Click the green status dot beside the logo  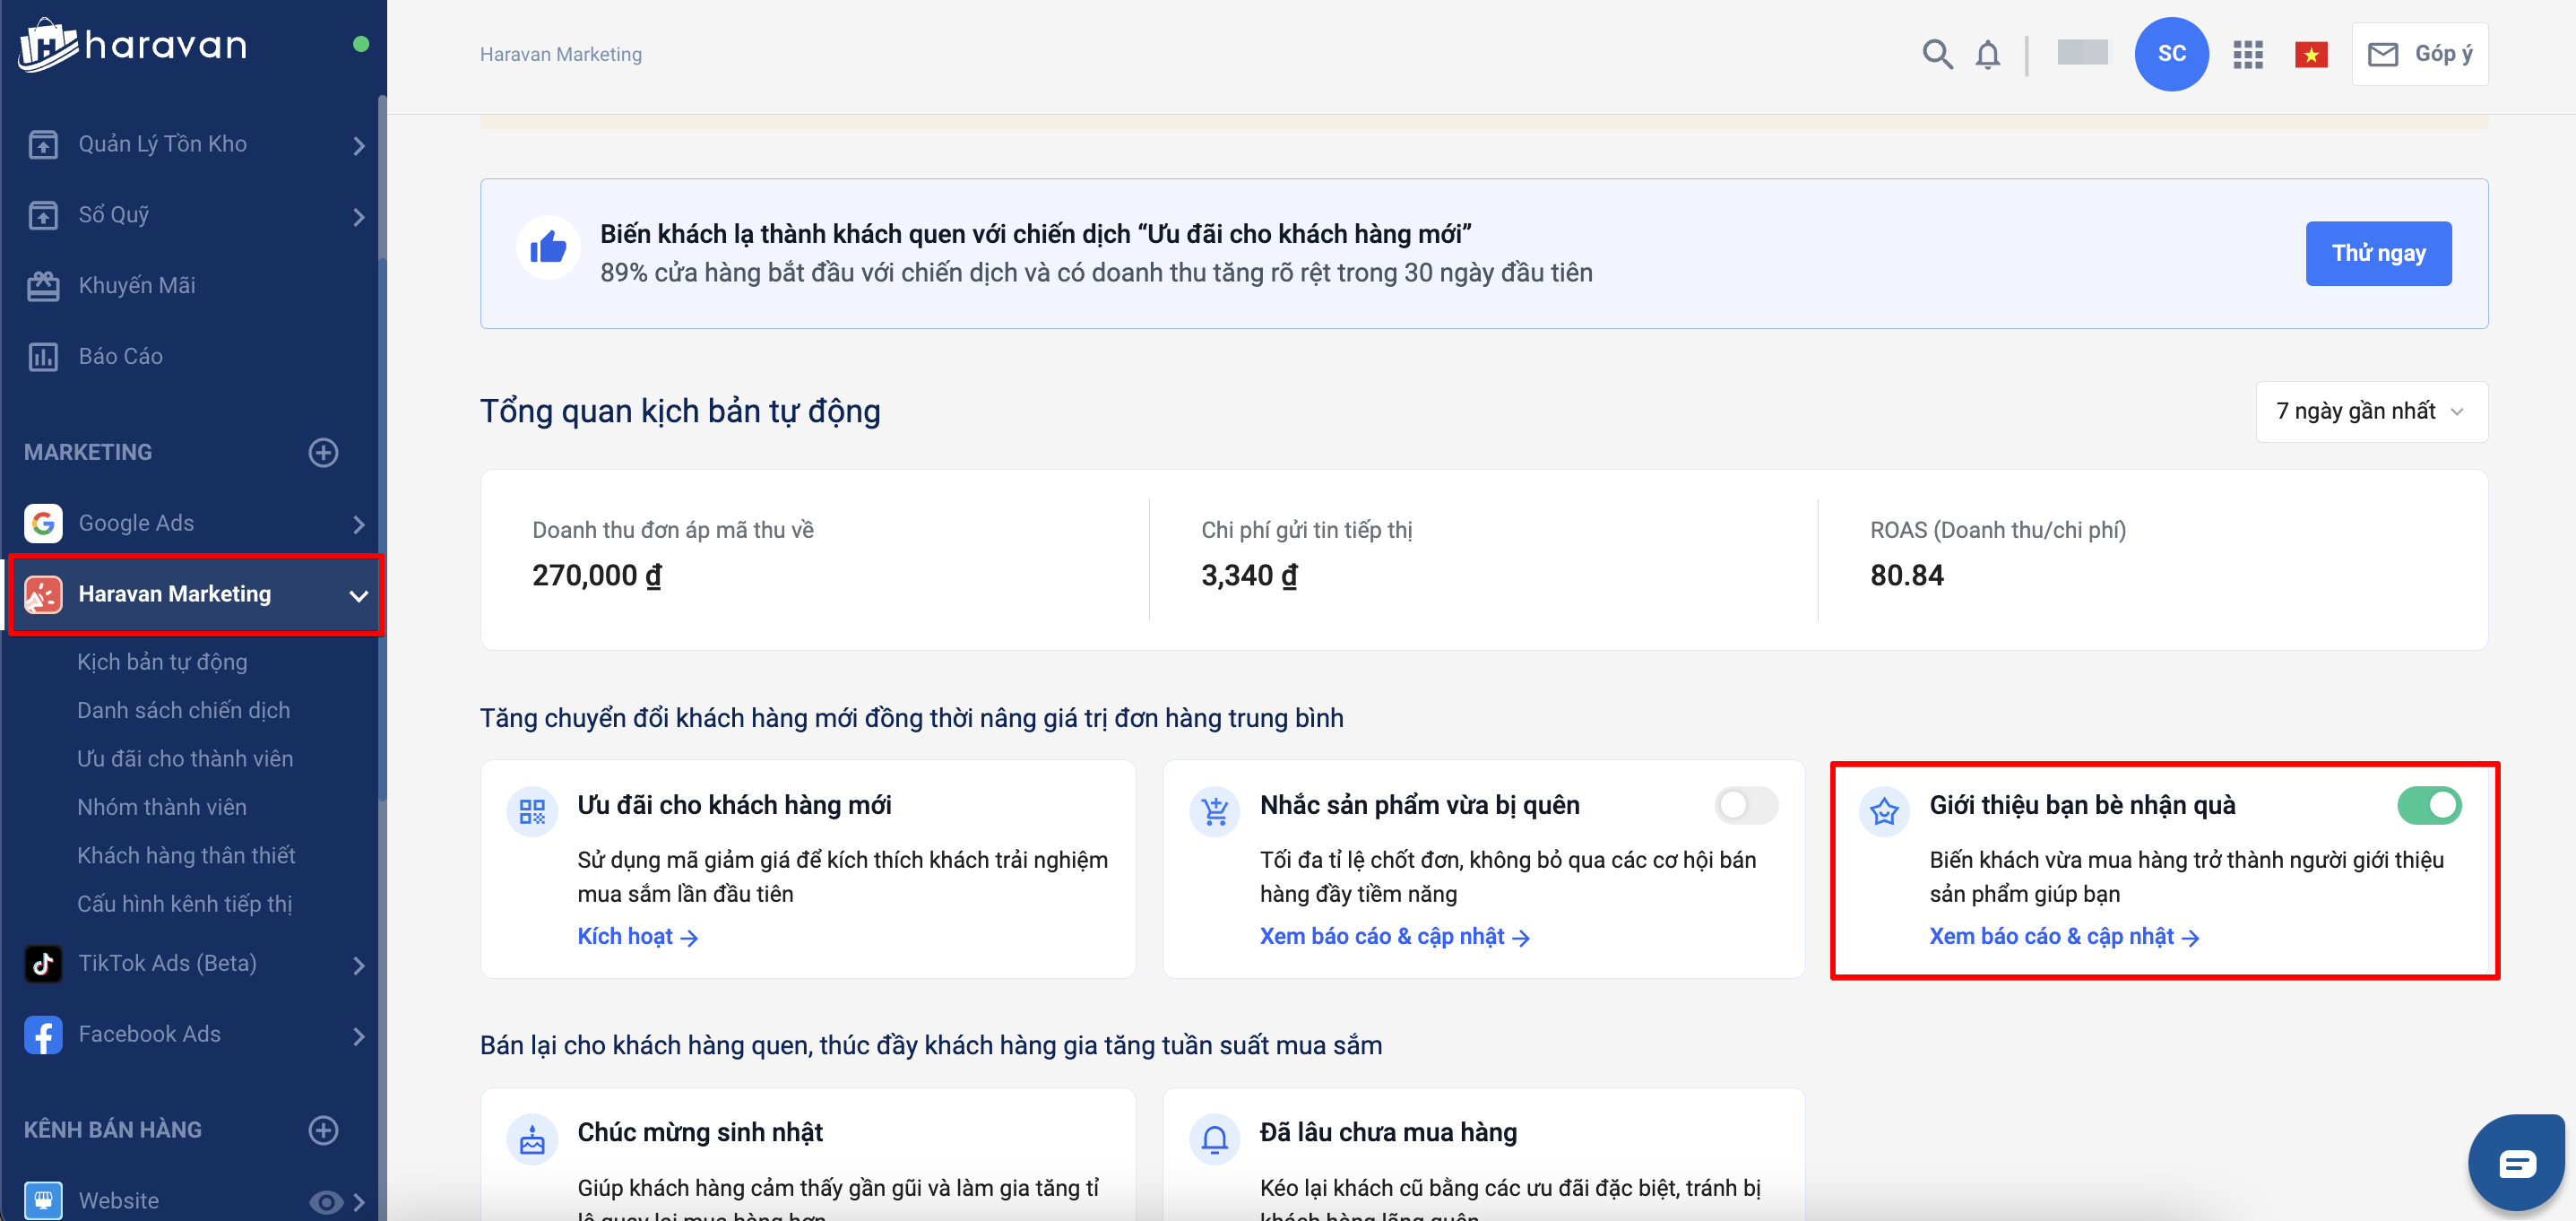361,44
